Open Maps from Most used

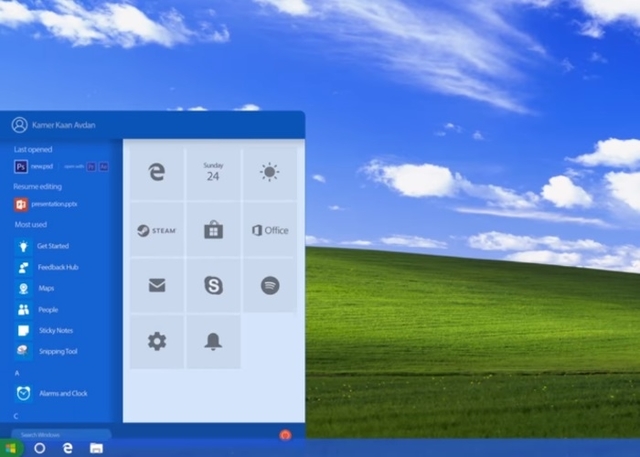pos(46,288)
